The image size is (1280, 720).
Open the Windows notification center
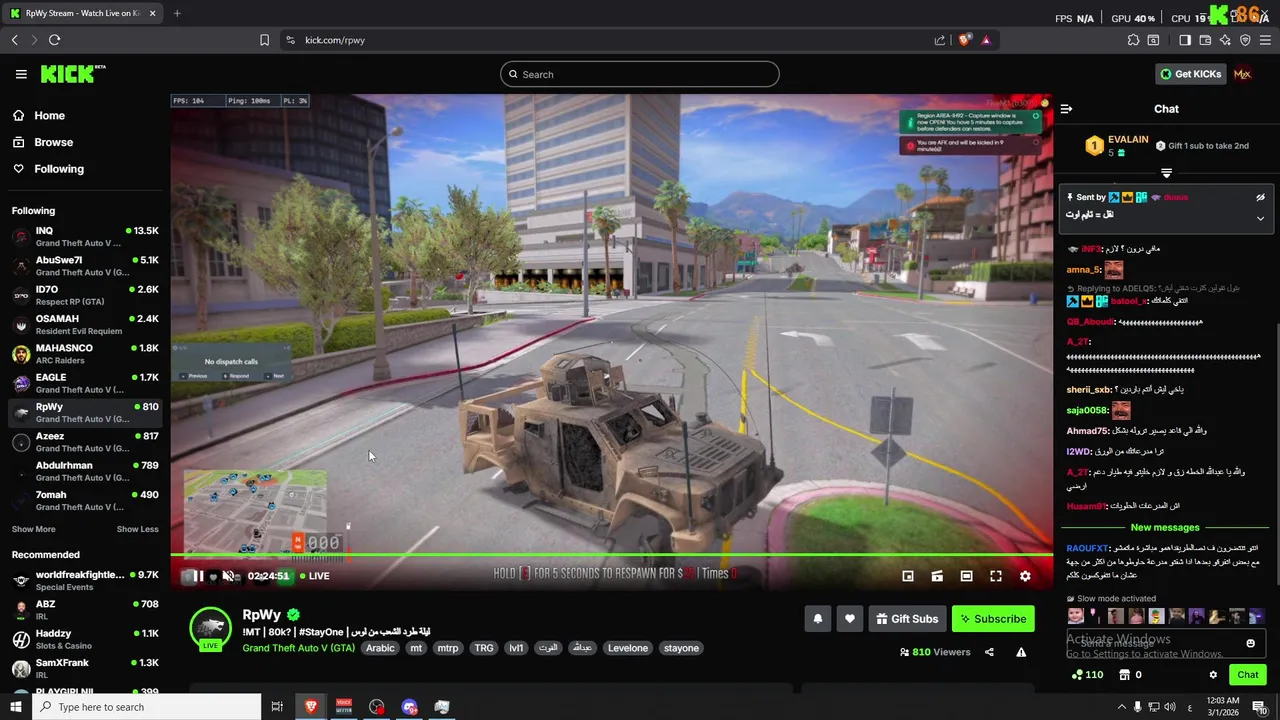[1259, 707]
